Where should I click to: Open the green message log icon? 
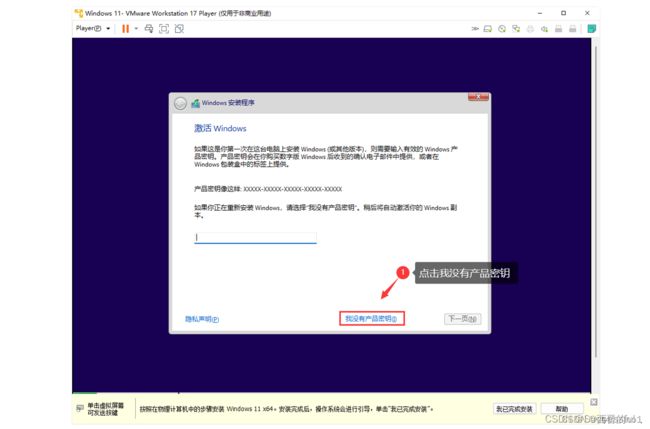pos(592,29)
